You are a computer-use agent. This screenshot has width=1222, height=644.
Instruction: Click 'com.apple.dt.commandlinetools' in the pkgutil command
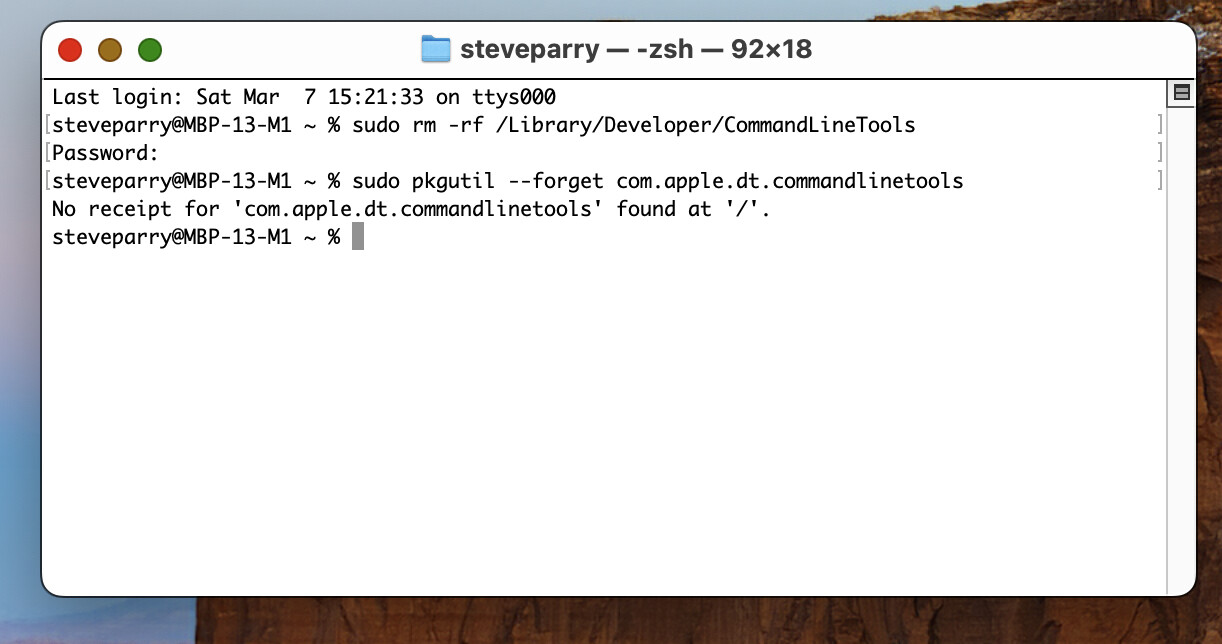click(789, 181)
